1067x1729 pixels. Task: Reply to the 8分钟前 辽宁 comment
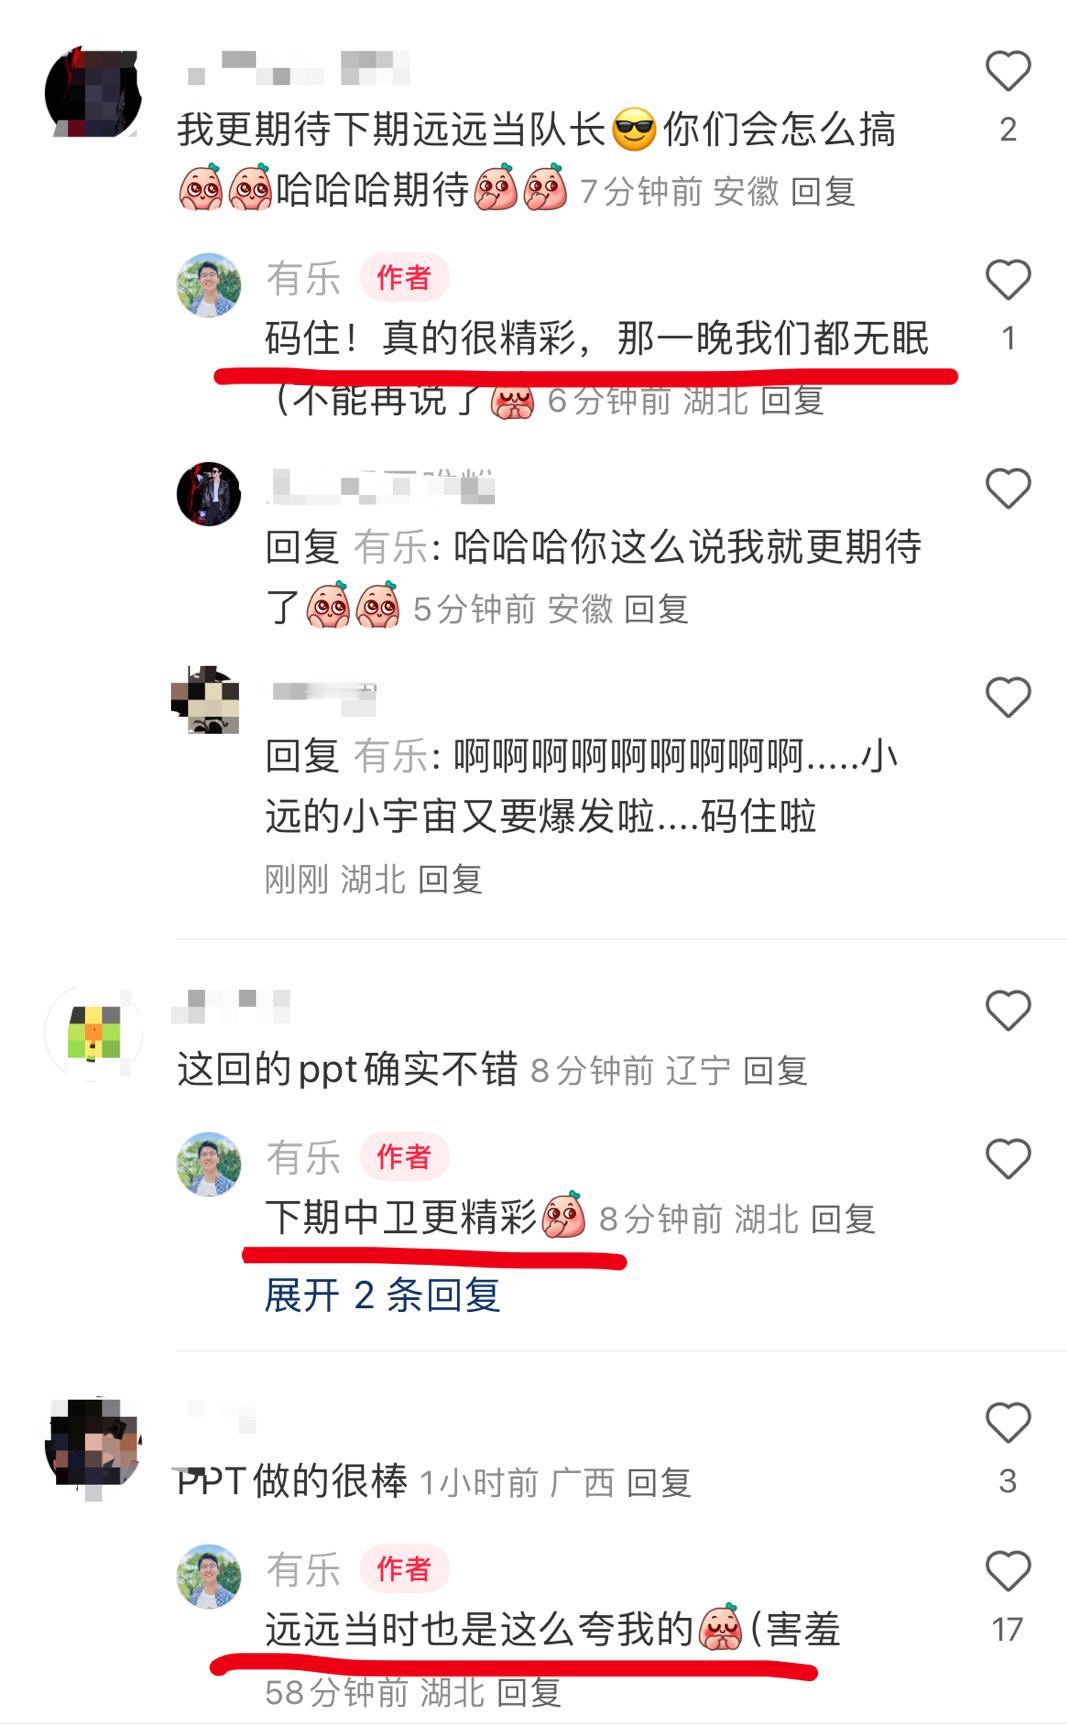click(775, 1071)
